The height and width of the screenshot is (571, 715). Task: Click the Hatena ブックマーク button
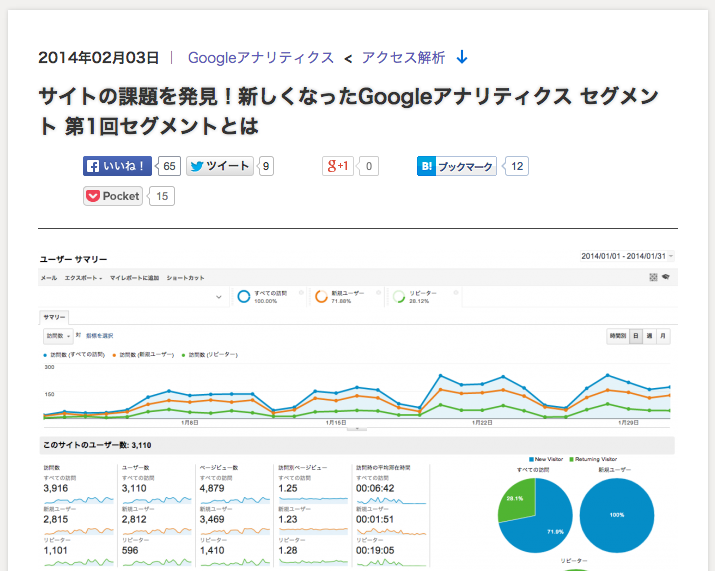(x=456, y=166)
